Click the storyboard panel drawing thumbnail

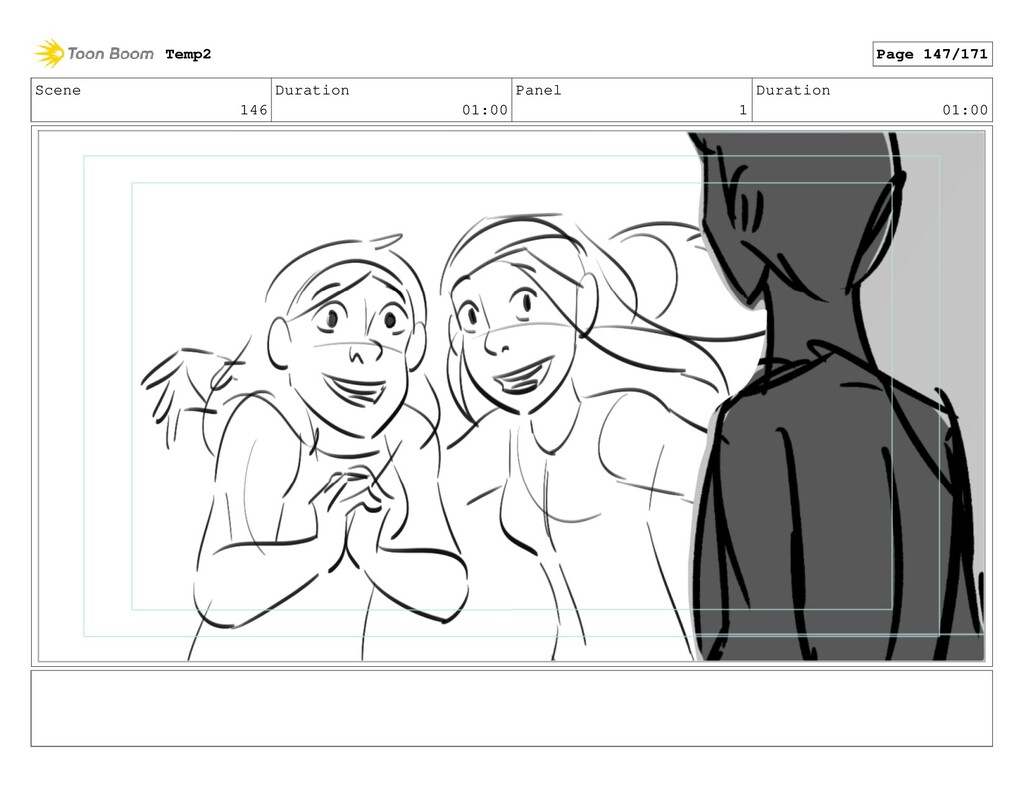511,396
